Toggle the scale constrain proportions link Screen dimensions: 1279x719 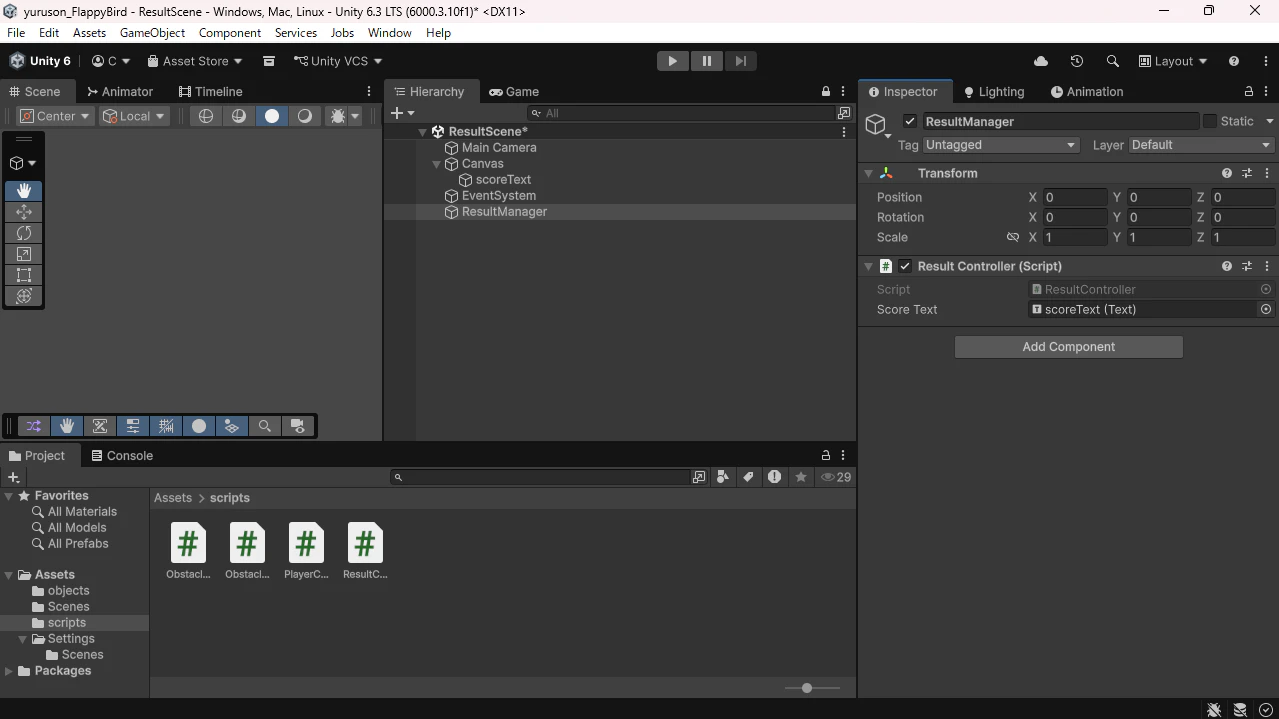point(1013,237)
